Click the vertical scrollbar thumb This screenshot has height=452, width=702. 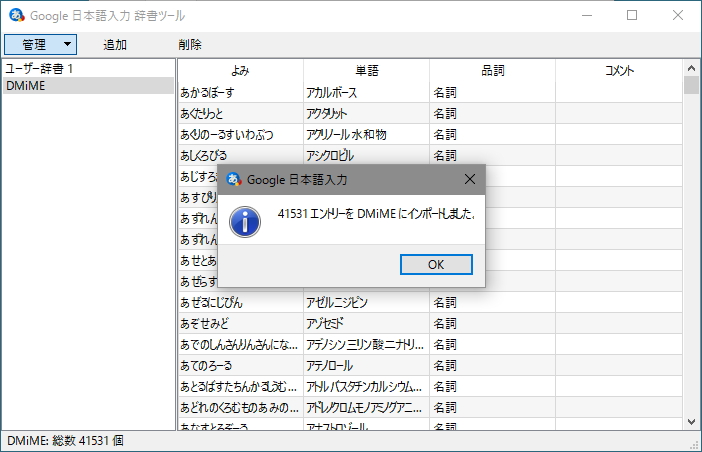point(691,85)
